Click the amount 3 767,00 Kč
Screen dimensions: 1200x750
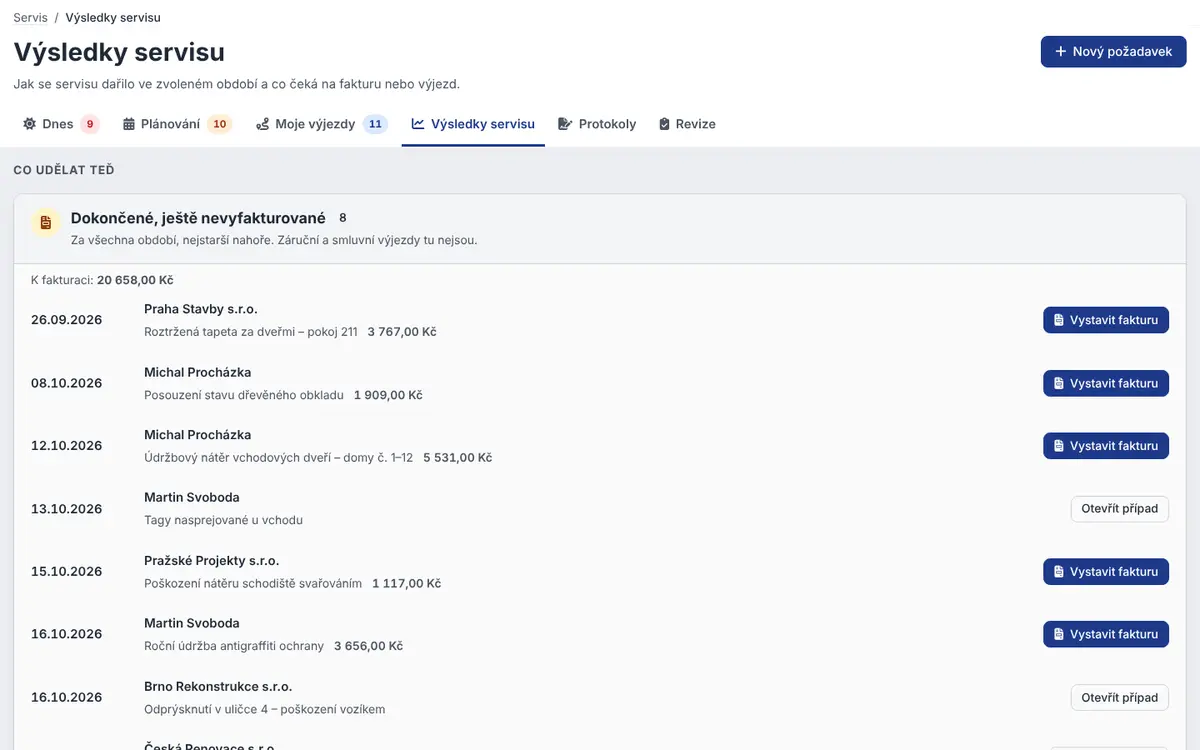402,332
